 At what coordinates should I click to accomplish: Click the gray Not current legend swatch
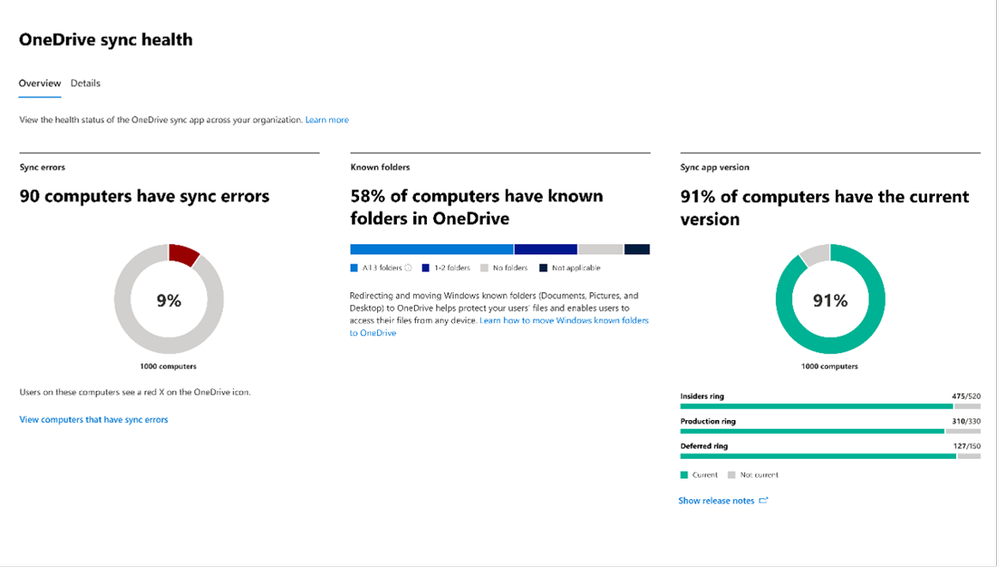click(732, 475)
